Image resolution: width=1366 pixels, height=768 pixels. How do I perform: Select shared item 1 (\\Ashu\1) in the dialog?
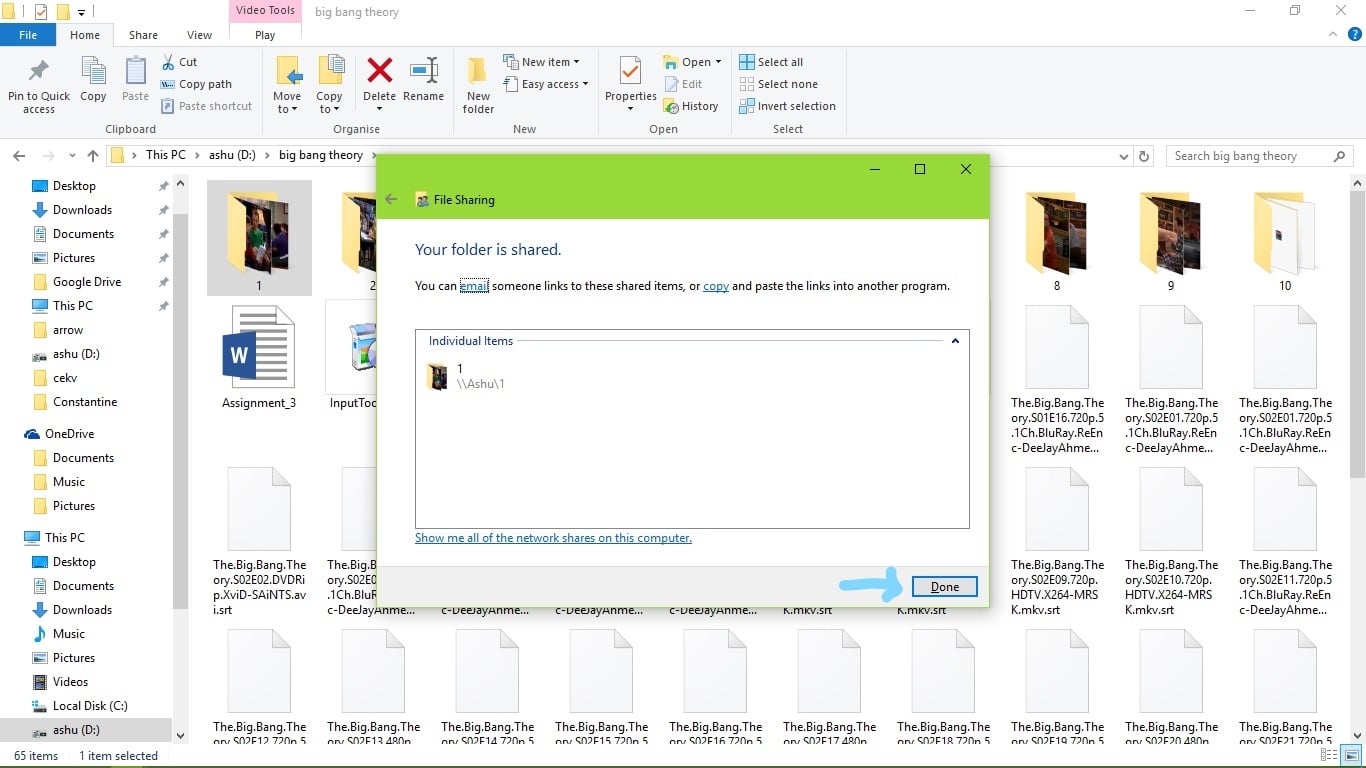468,376
